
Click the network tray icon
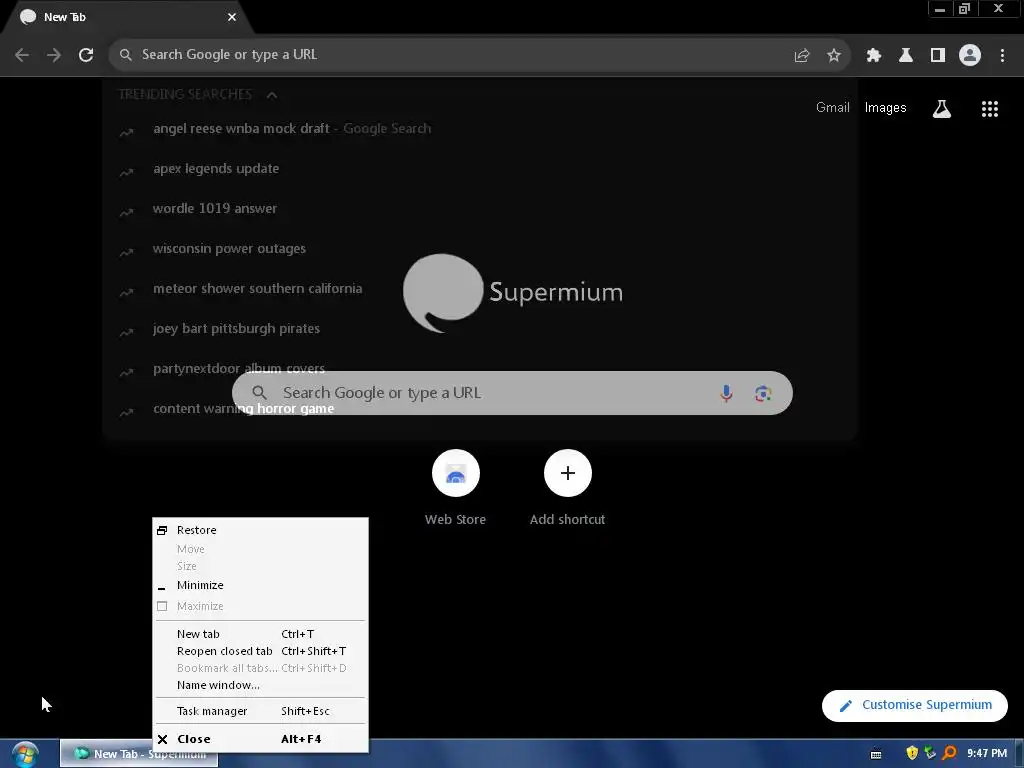(x=931, y=753)
